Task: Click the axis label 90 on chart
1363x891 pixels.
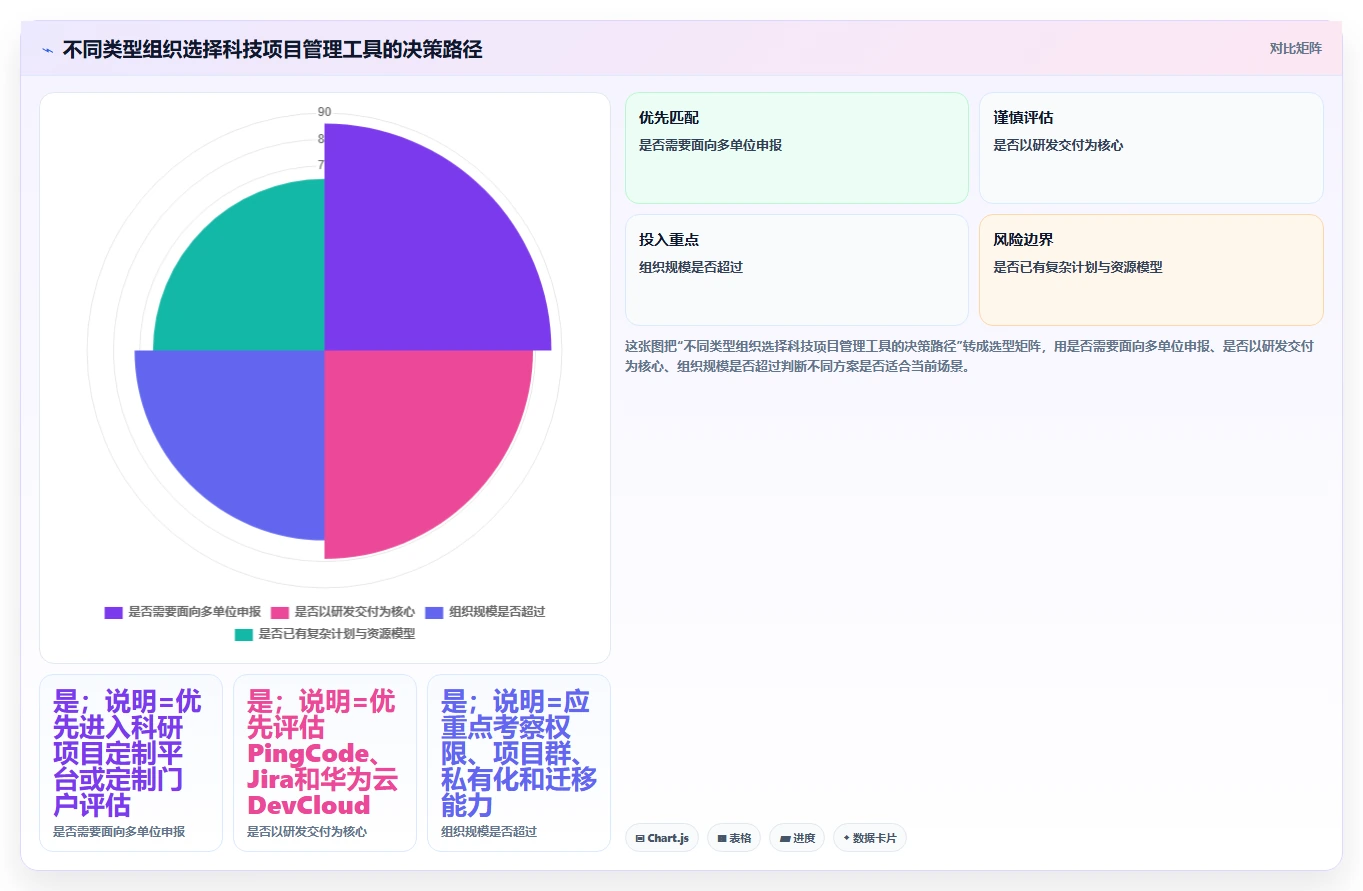Action: click(x=325, y=112)
